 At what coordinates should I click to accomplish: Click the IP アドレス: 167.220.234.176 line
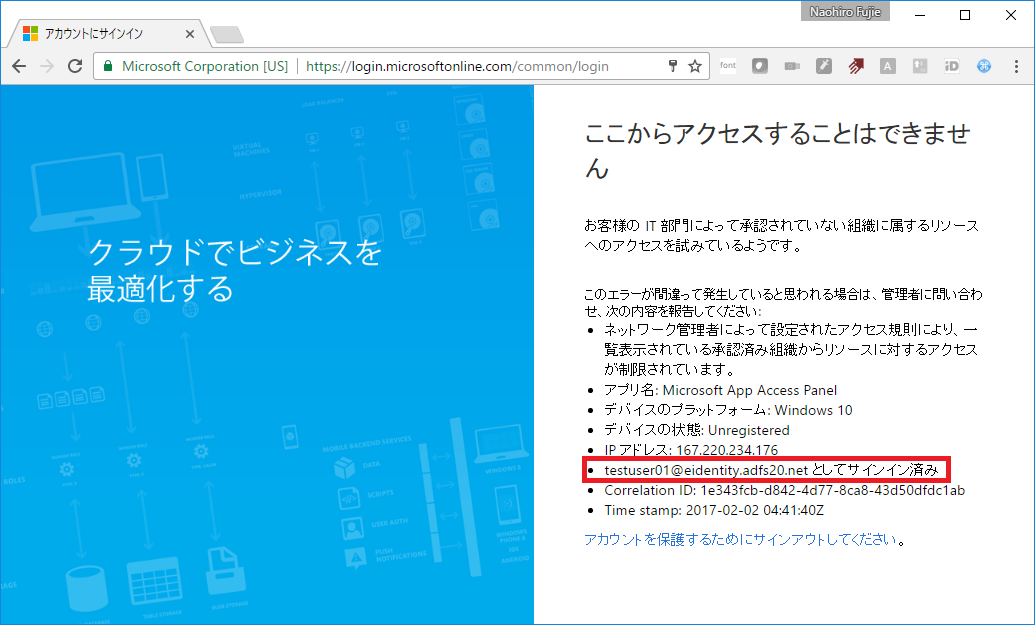(x=691, y=450)
